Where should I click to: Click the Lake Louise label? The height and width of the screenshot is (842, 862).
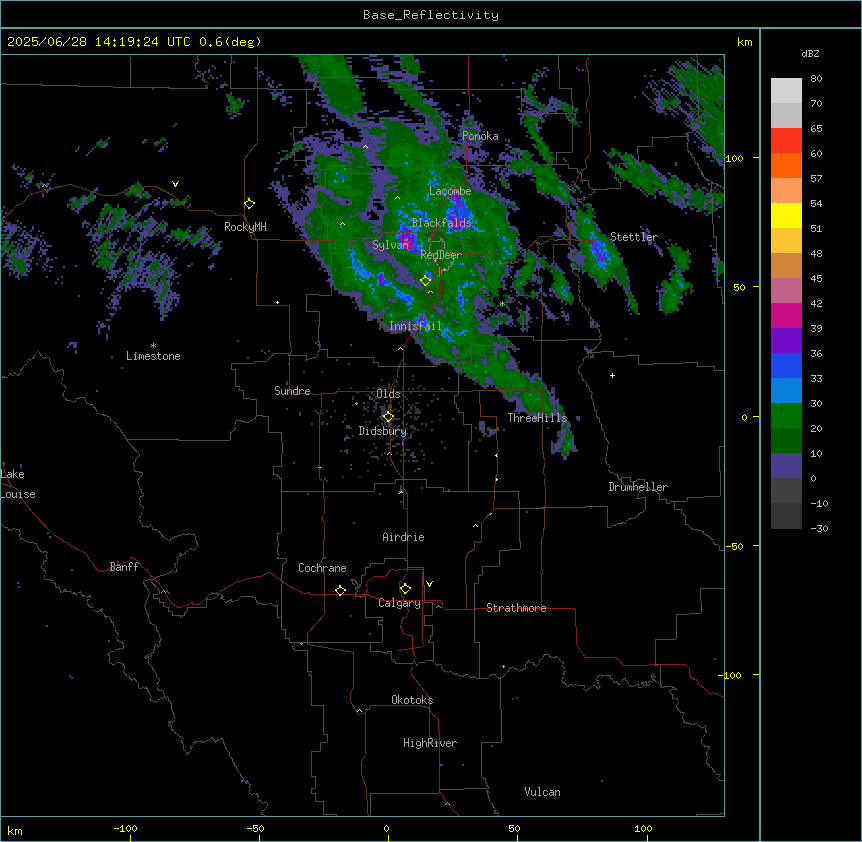[x=18, y=484]
